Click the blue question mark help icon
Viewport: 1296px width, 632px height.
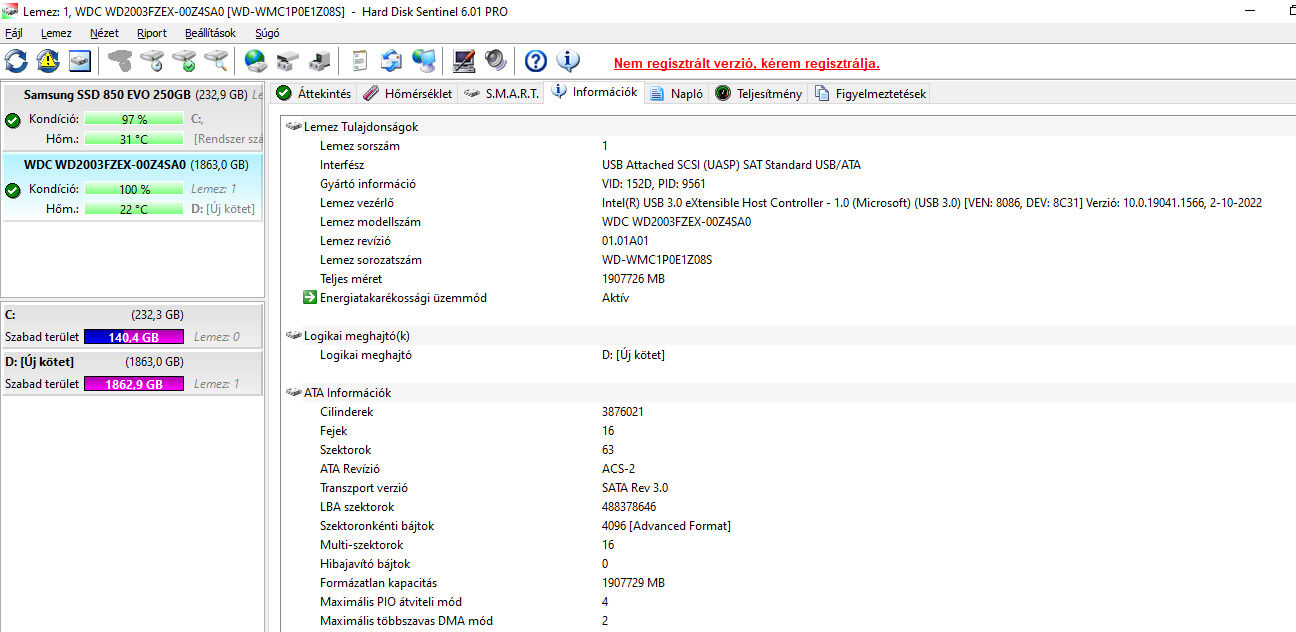click(536, 61)
